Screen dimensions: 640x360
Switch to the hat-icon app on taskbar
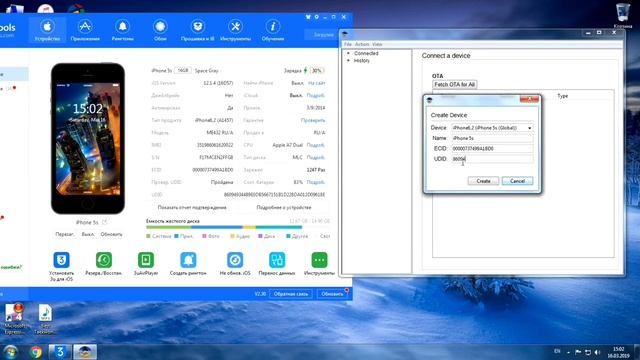pos(85,352)
